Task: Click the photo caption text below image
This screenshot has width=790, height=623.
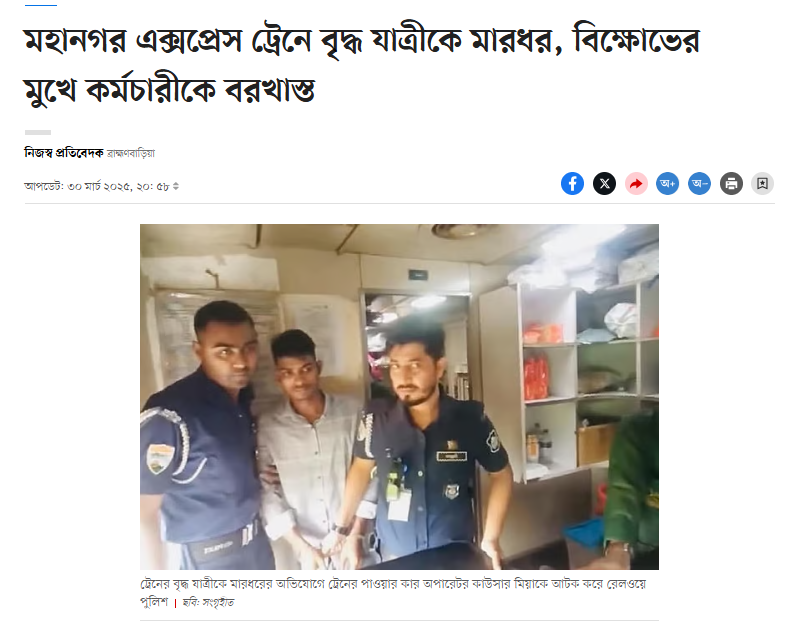Action: (x=393, y=593)
